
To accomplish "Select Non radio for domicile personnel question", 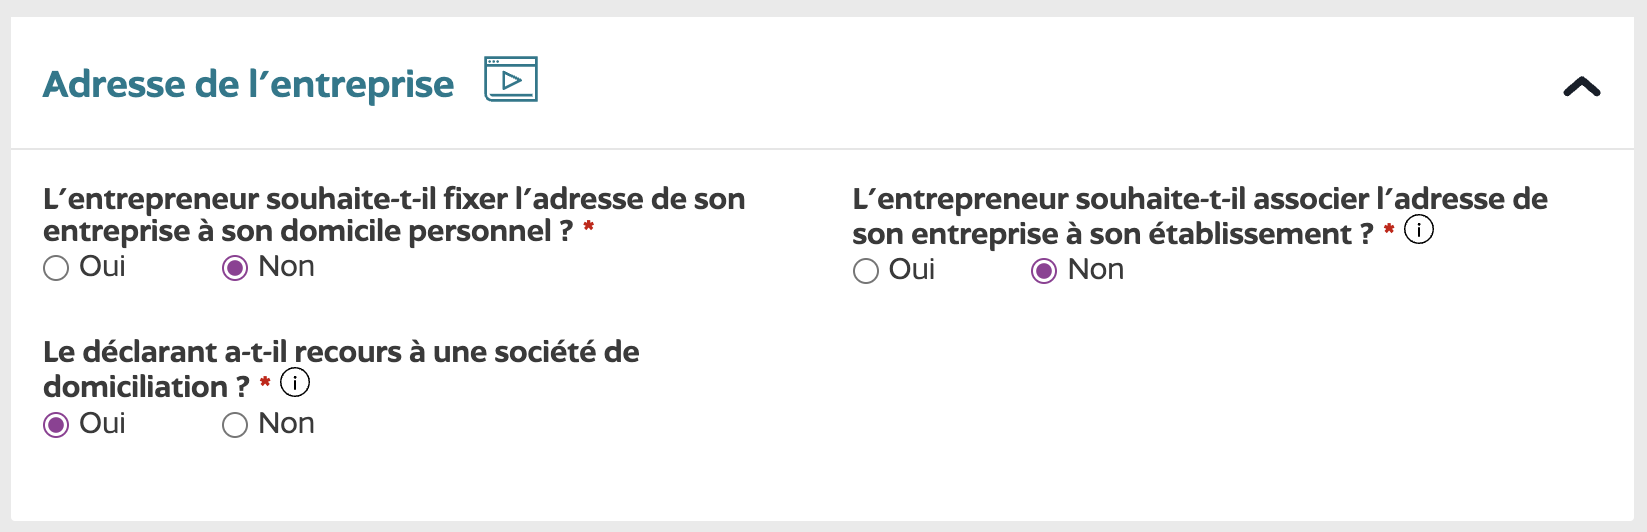I will pos(235,268).
